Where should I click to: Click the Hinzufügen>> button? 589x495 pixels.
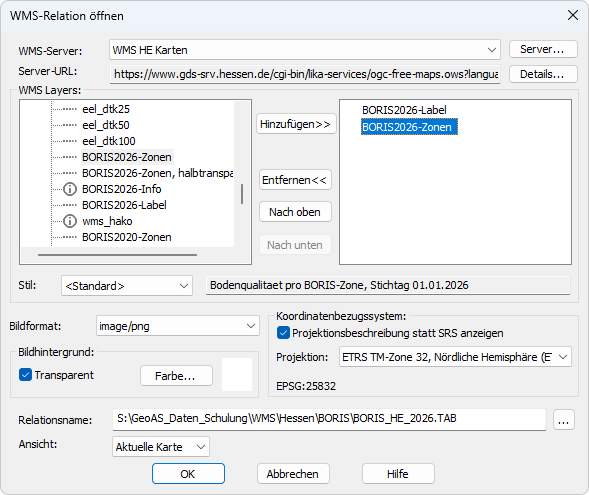click(x=295, y=124)
